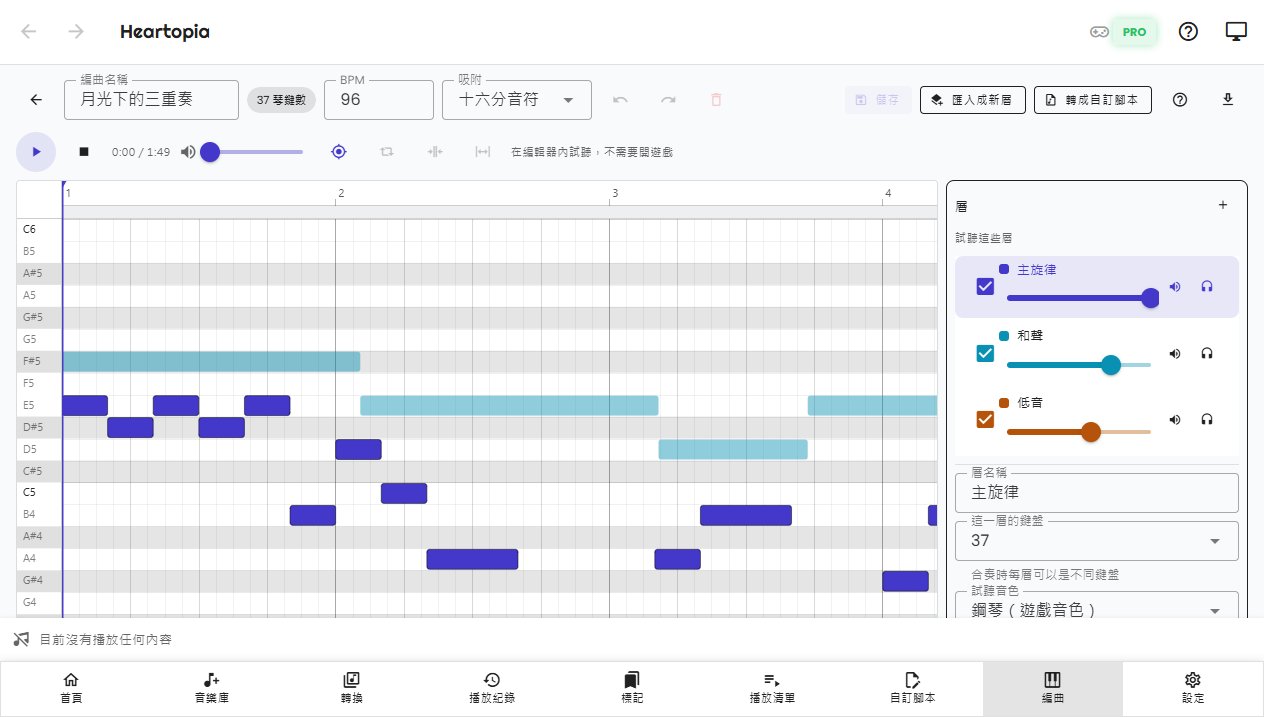Click the 轉成自訂腳本 button
1264x717 pixels.
[x=1092, y=100]
